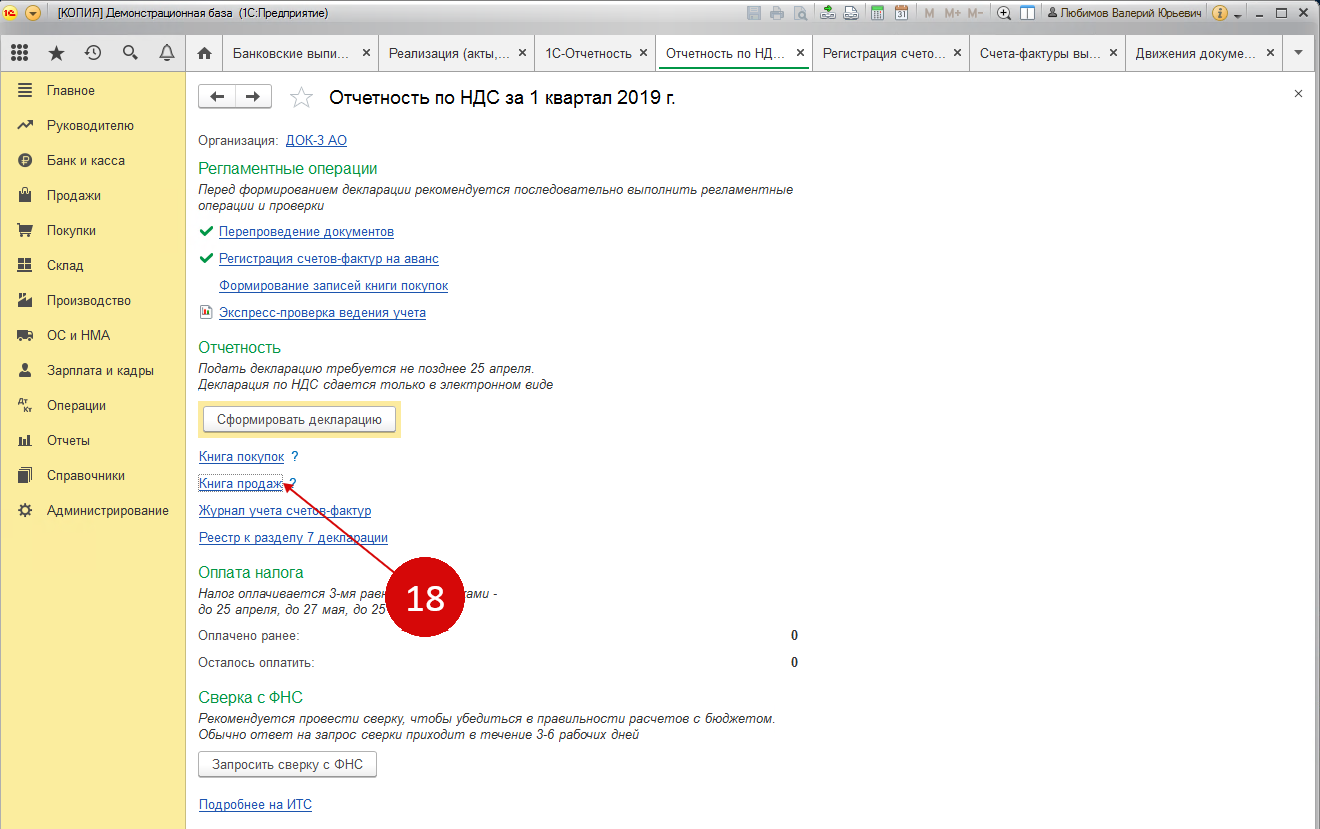Image resolution: width=1320 pixels, height=829 pixels.
Task: Open the Банк и касса section
Action: tap(93, 161)
